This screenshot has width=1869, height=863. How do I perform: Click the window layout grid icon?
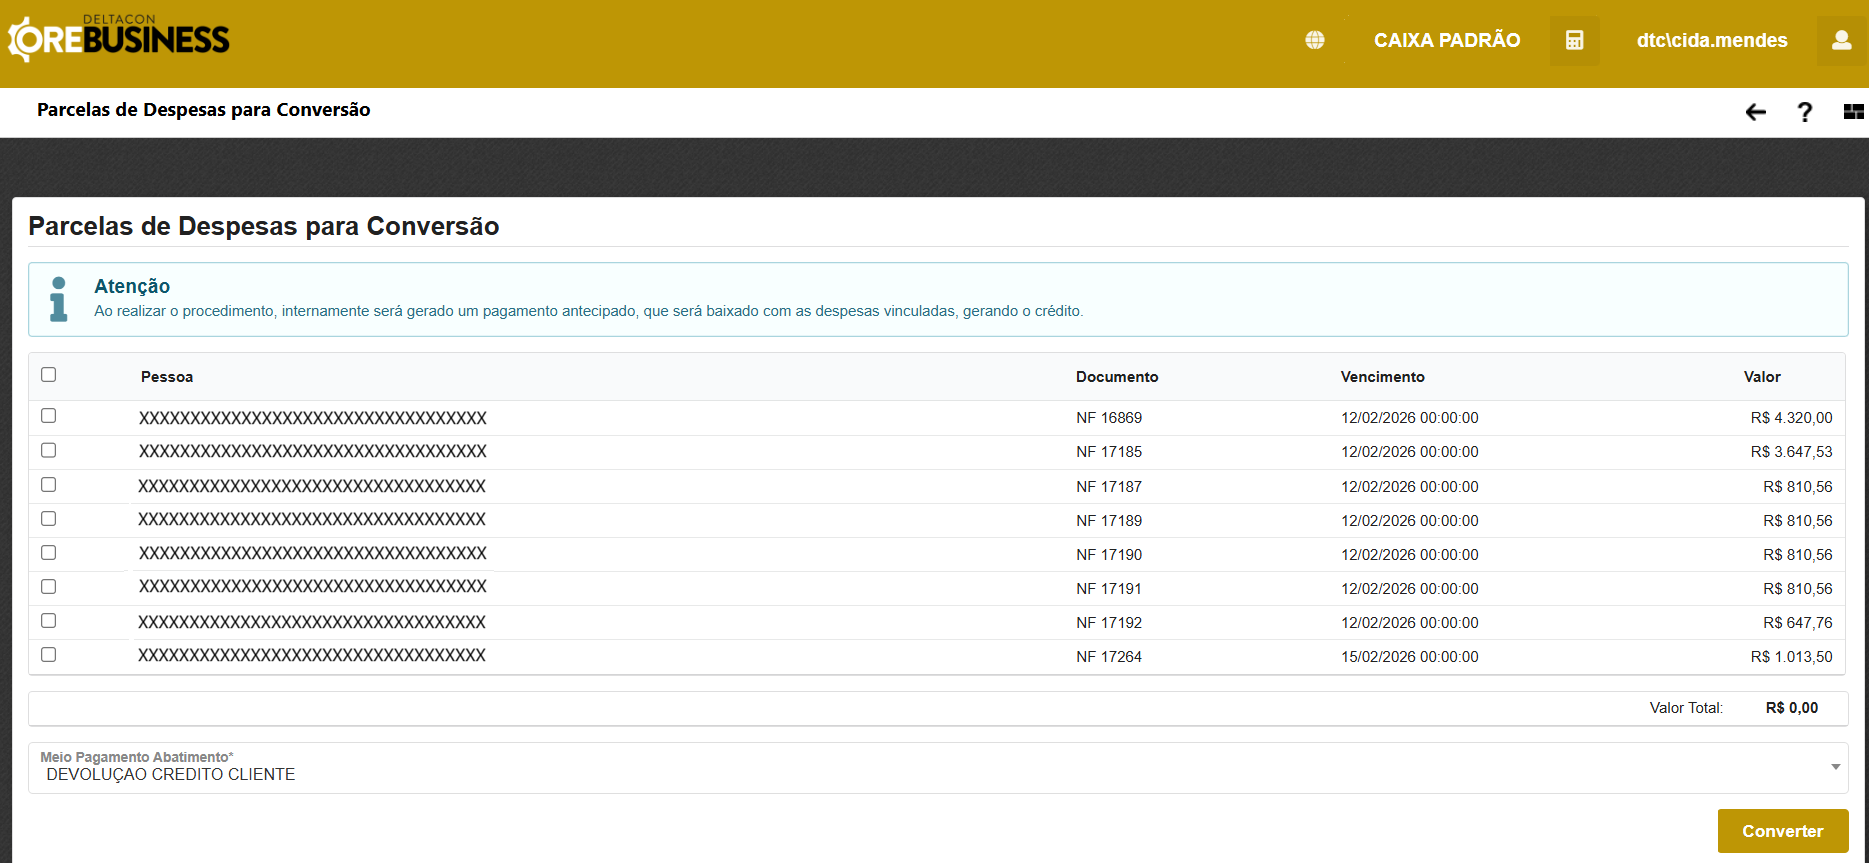pyautogui.click(x=1853, y=112)
